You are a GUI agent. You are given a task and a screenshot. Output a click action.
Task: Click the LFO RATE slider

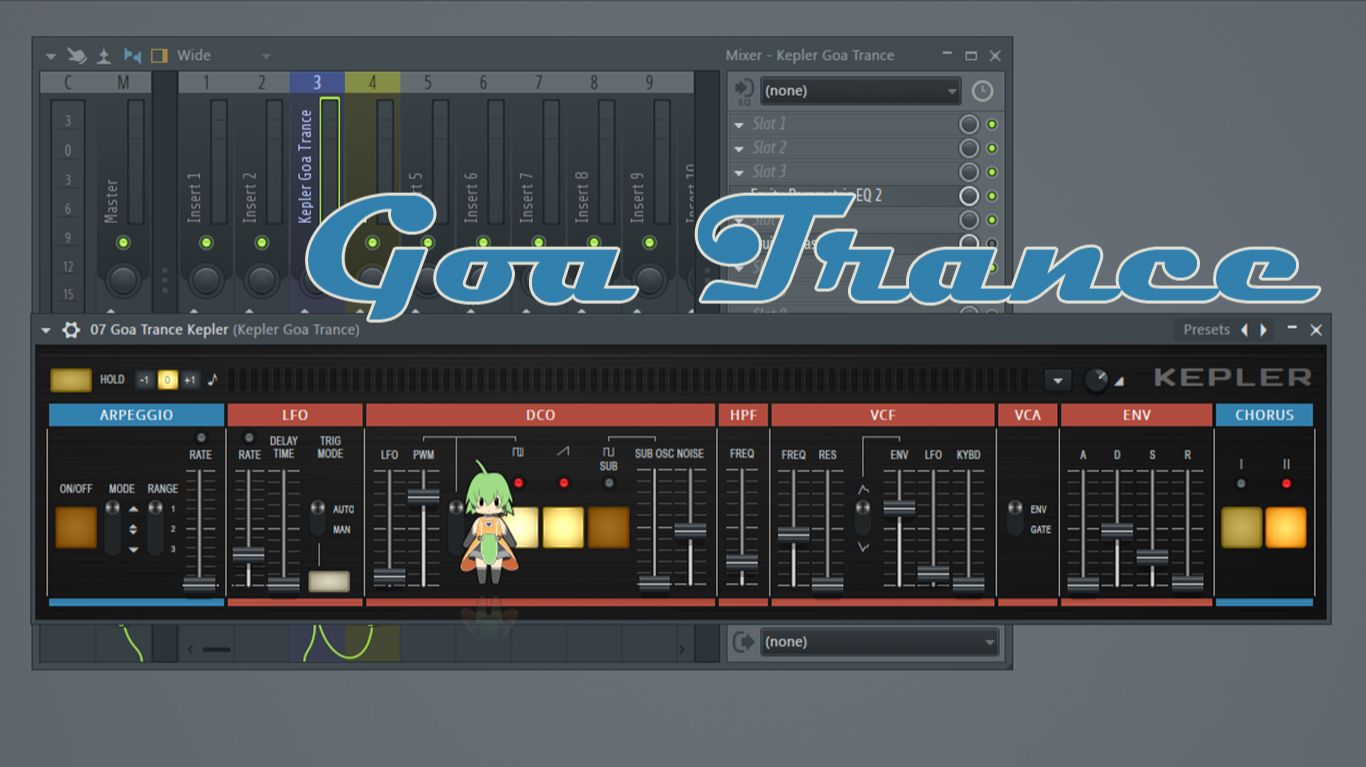coord(249,555)
